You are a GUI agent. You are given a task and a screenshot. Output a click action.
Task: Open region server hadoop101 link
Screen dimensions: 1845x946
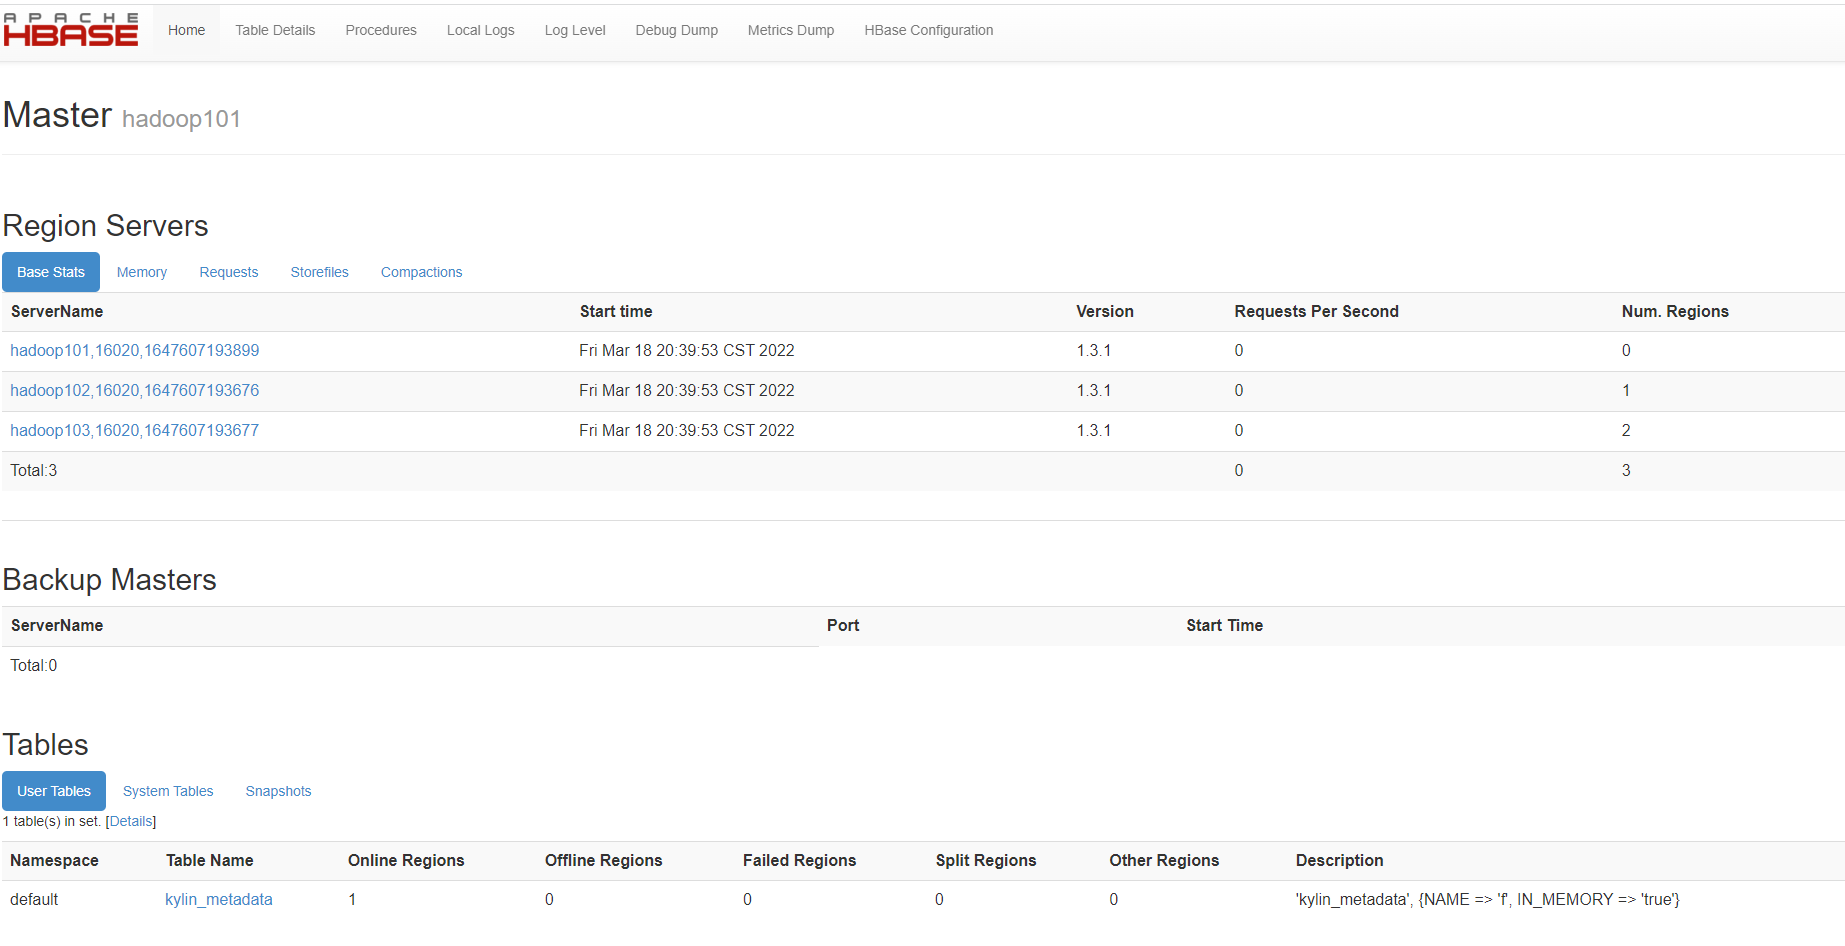pyautogui.click(x=135, y=351)
